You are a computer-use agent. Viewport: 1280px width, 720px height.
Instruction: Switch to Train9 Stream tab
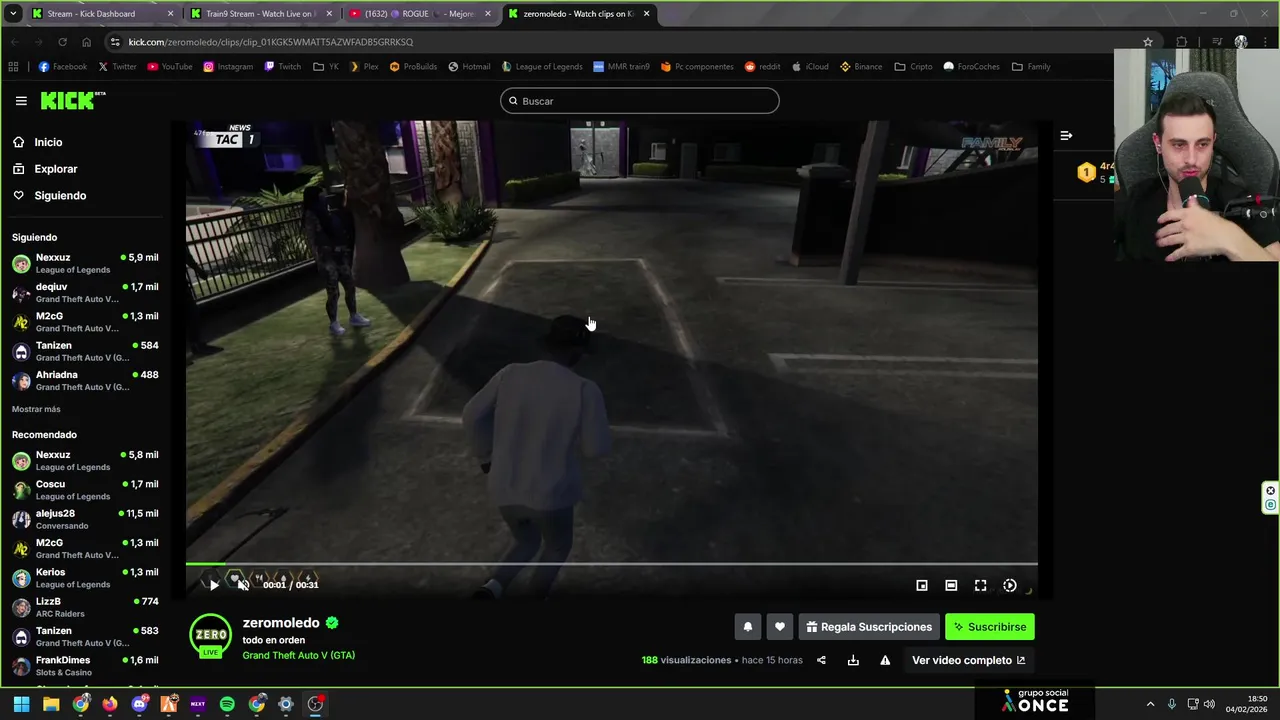click(x=260, y=14)
